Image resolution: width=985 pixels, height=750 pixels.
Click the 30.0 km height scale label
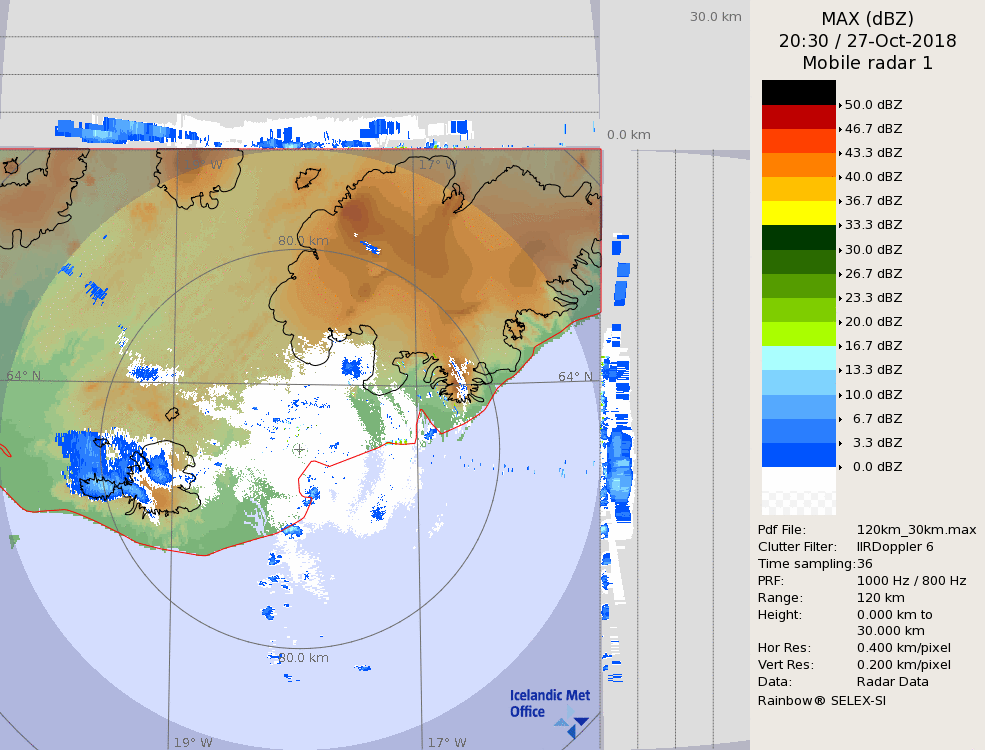coord(715,16)
